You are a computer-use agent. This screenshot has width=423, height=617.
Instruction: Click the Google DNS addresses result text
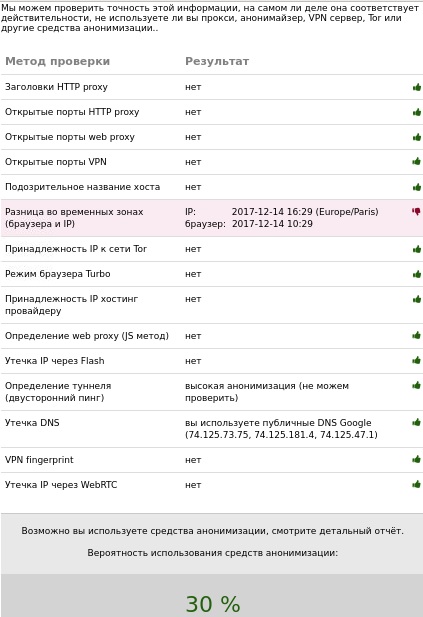[281, 429]
